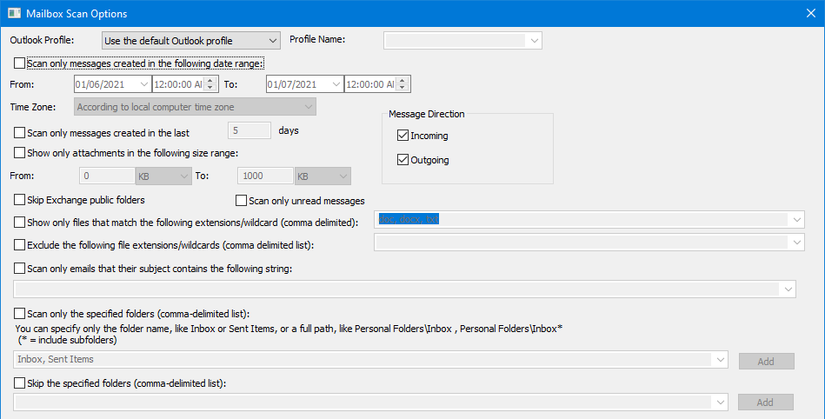Click the days number field showing 5
Image resolution: width=825 pixels, height=419 pixels.
tap(249, 131)
